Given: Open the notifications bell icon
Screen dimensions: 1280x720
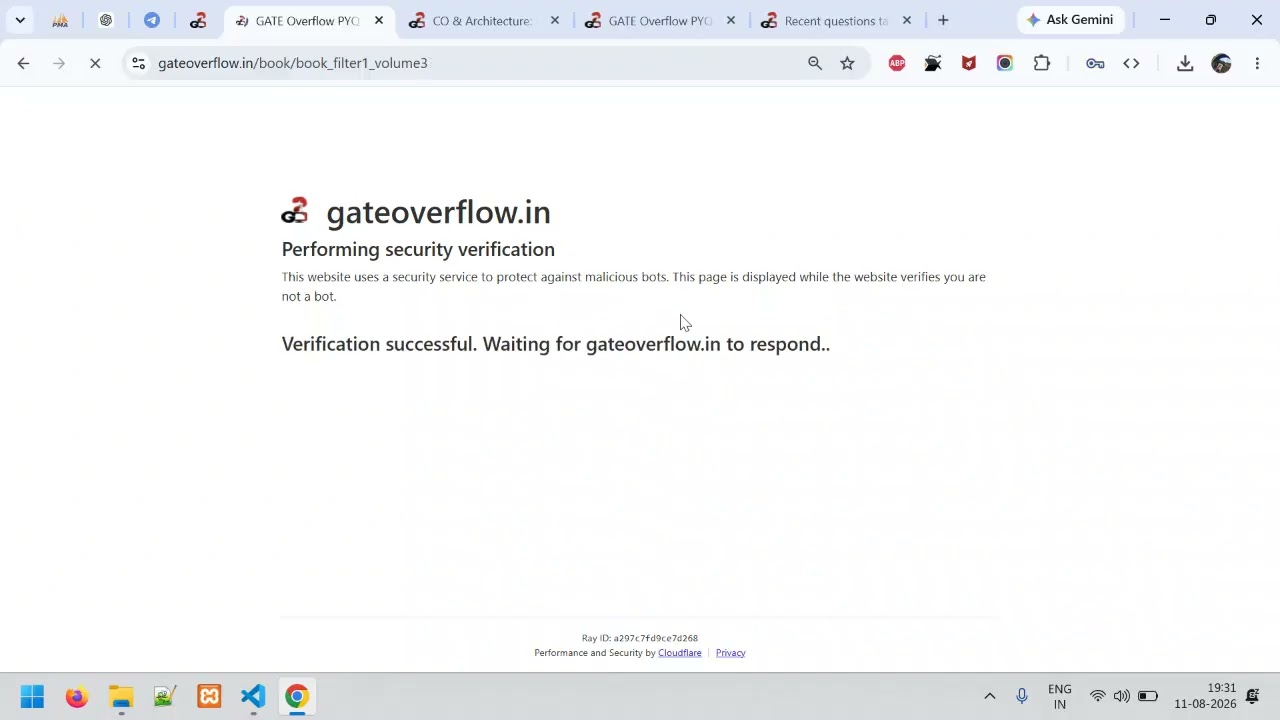Looking at the screenshot, I should tap(1253, 697).
